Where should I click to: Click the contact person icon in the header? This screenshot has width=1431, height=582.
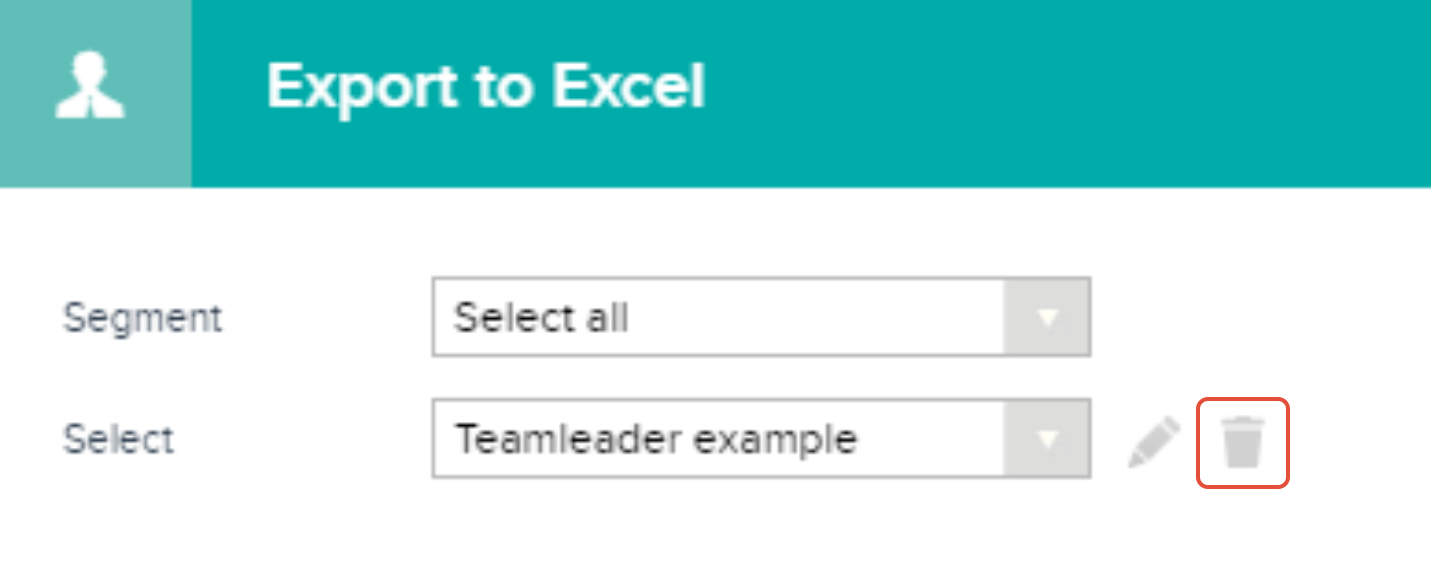[90, 89]
